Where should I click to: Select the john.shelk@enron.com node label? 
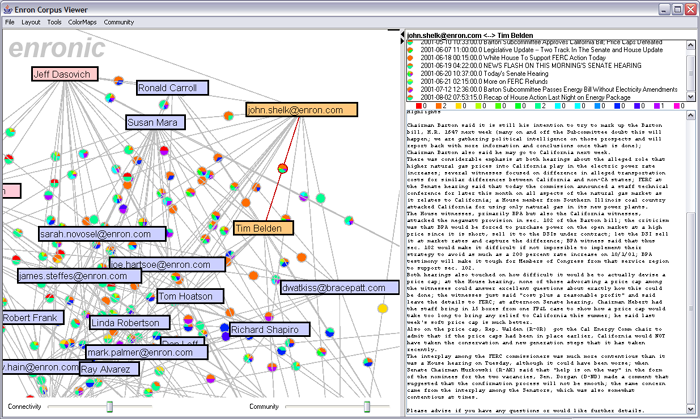(302, 110)
